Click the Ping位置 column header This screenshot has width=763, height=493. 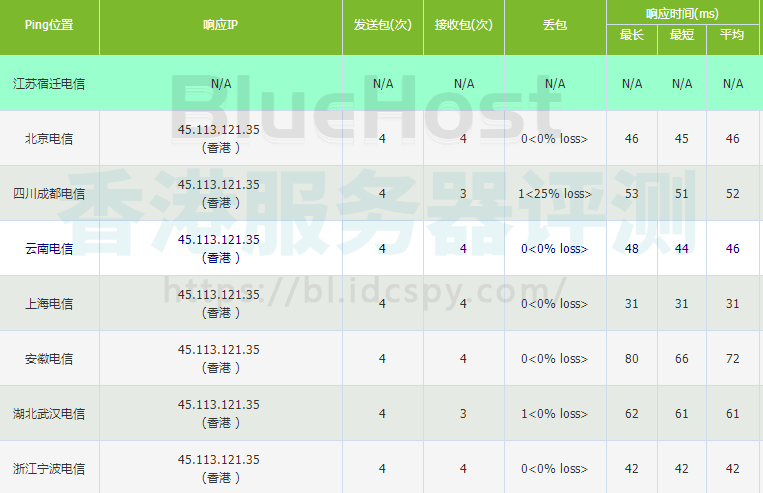(49, 25)
